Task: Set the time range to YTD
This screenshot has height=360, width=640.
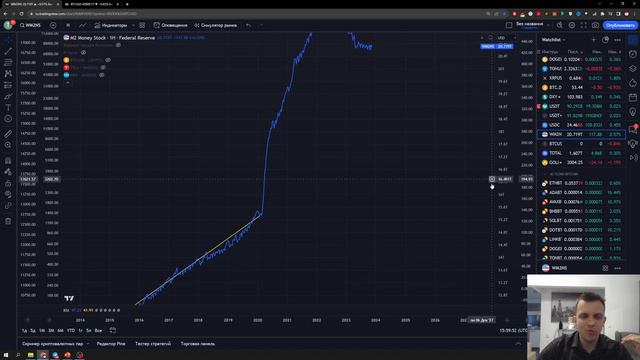Action: tap(71, 331)
